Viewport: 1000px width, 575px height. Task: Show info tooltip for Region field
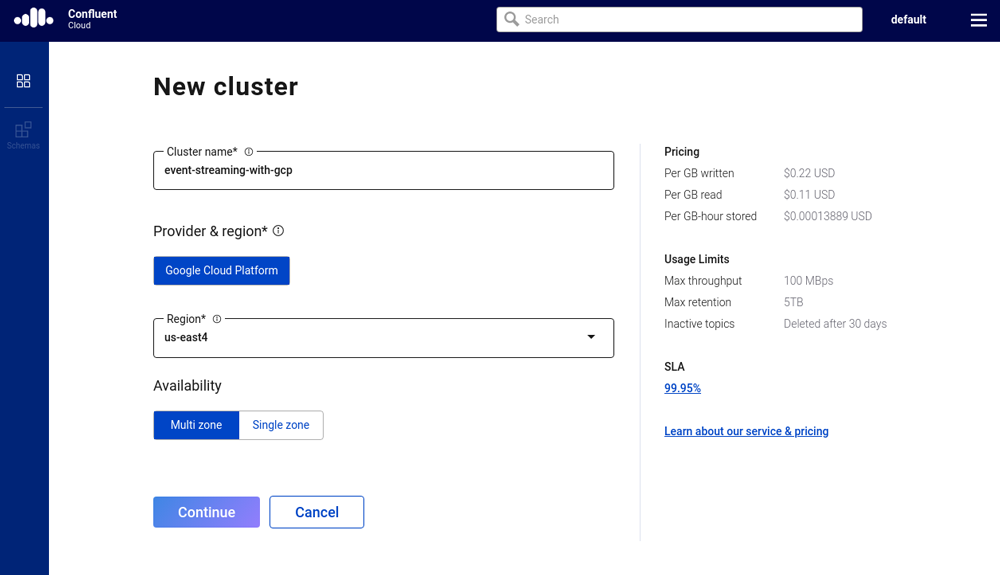coord(217,319)
